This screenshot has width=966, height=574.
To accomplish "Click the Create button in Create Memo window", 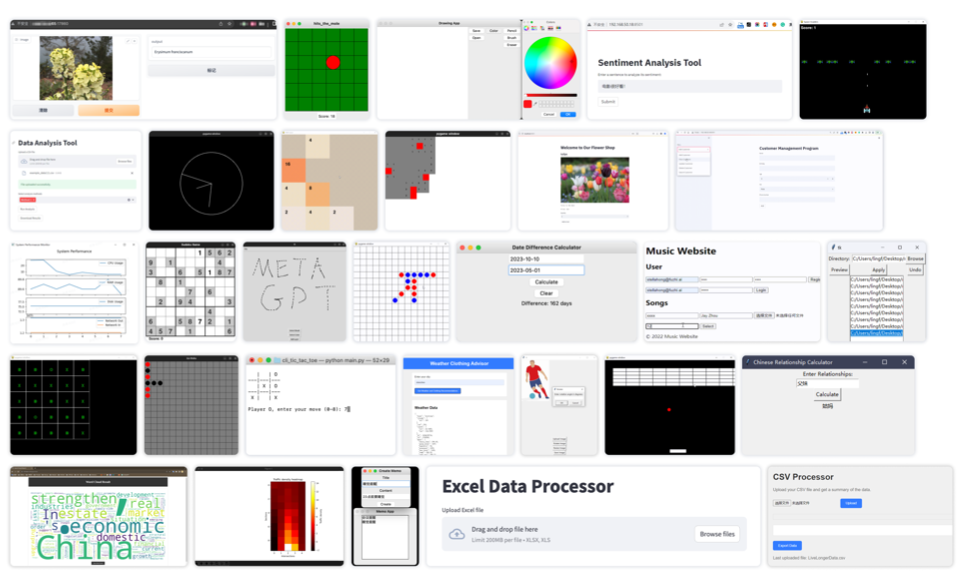I will coord(386,504).
